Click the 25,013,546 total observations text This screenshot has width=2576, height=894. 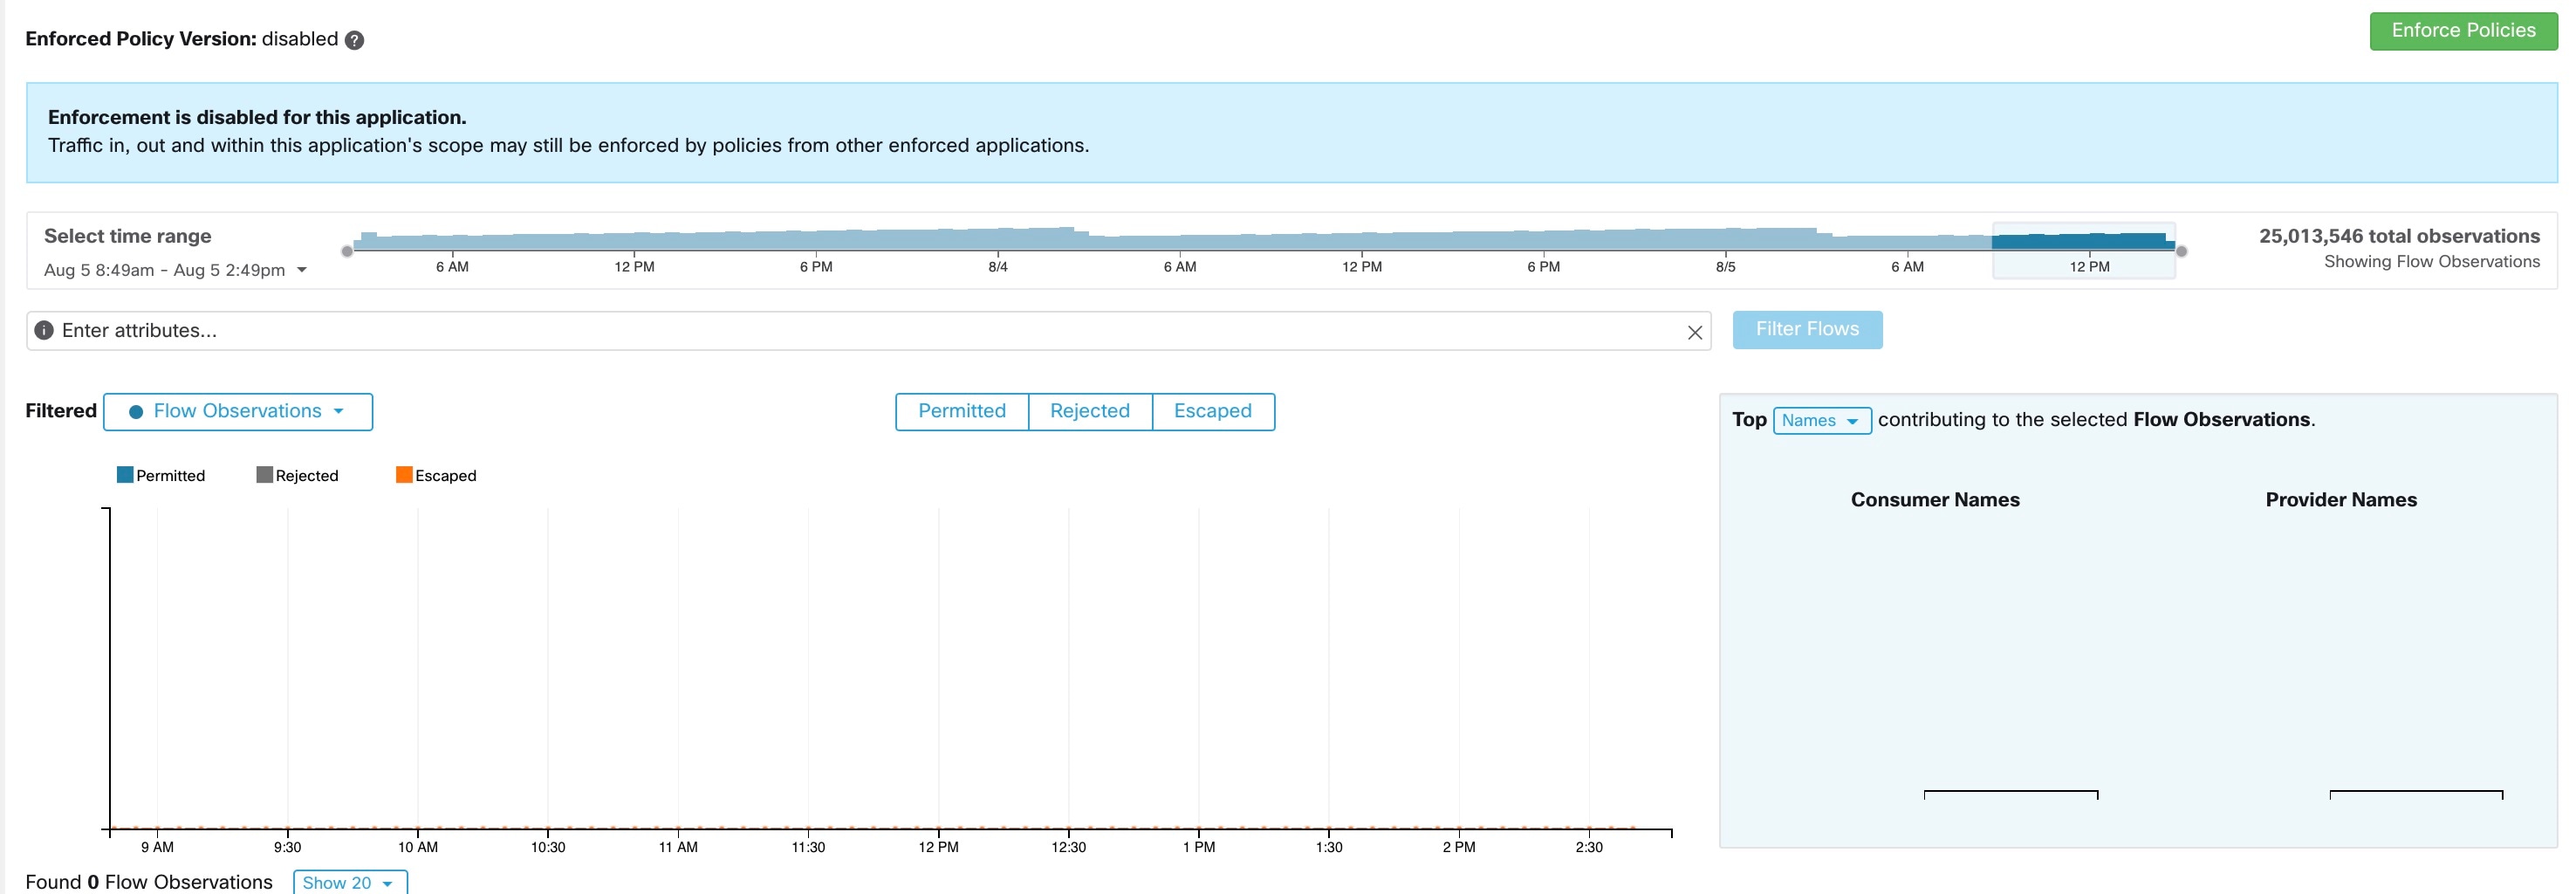[2399, 236]
